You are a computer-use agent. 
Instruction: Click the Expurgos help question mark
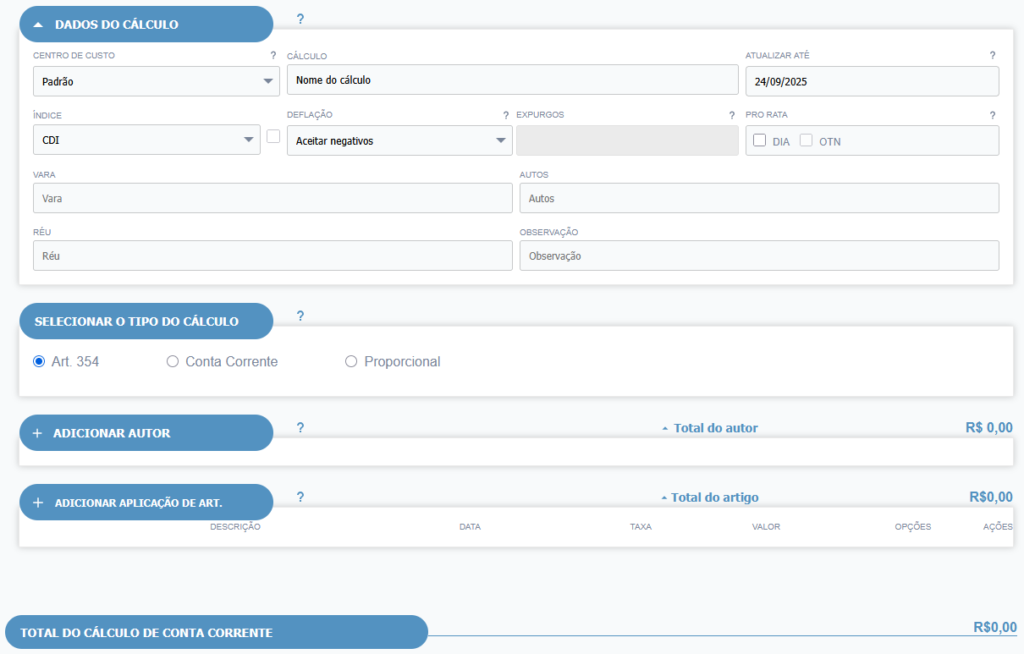(x=732, y=115)
